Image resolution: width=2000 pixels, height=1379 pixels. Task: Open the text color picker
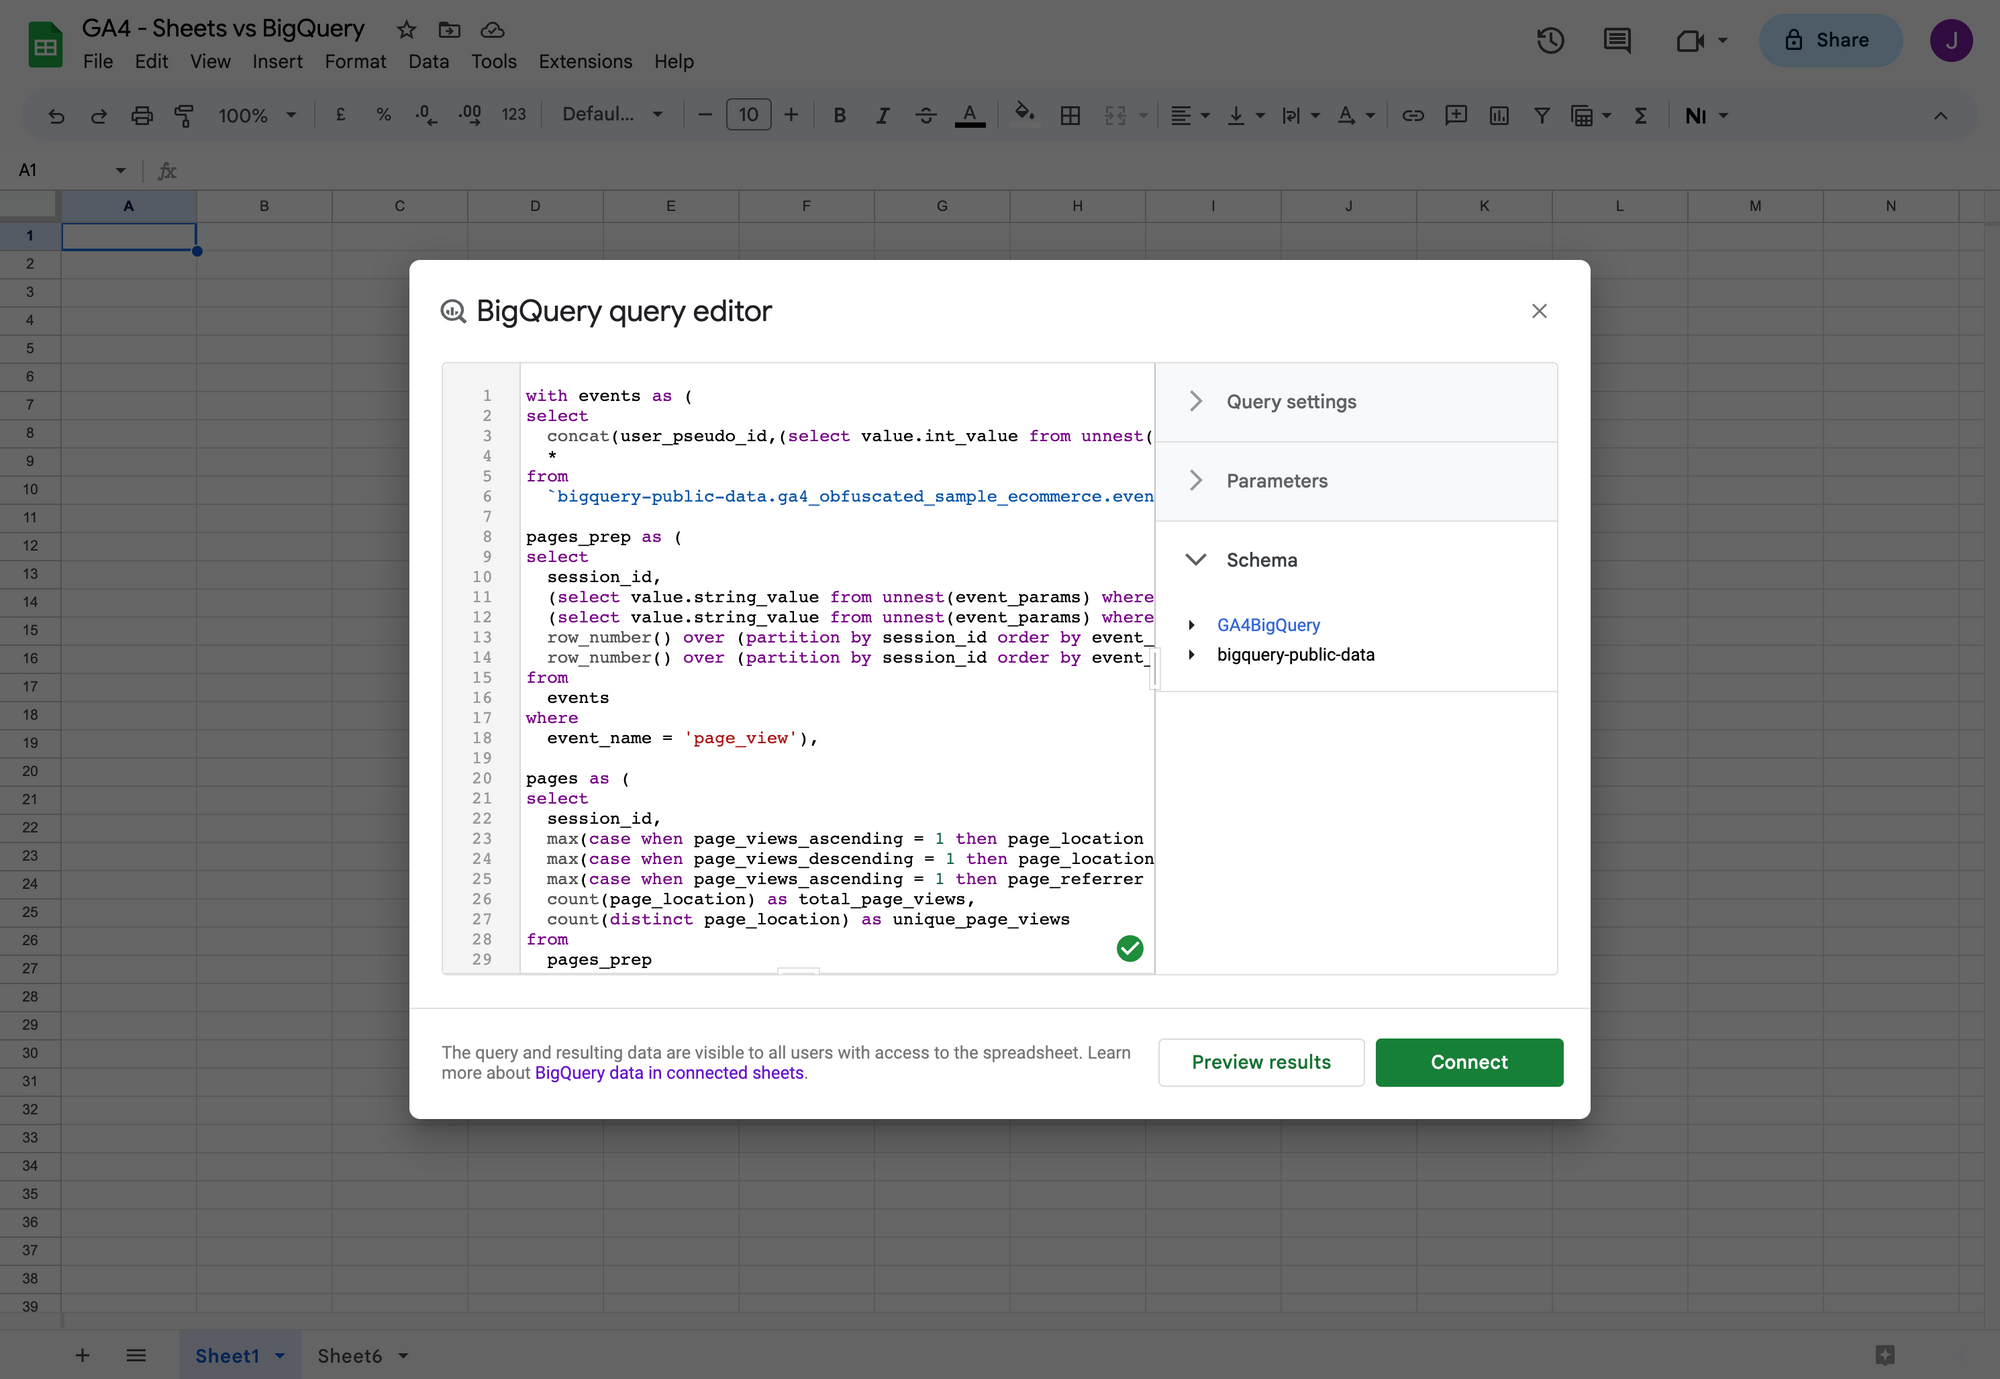coord(969,116)
